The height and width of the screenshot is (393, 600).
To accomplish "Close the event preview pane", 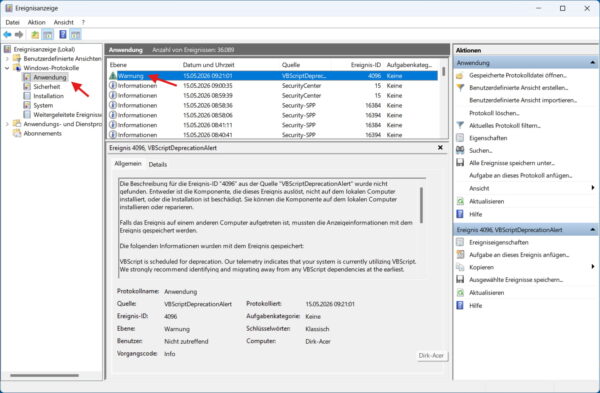I will click(440, 148).
